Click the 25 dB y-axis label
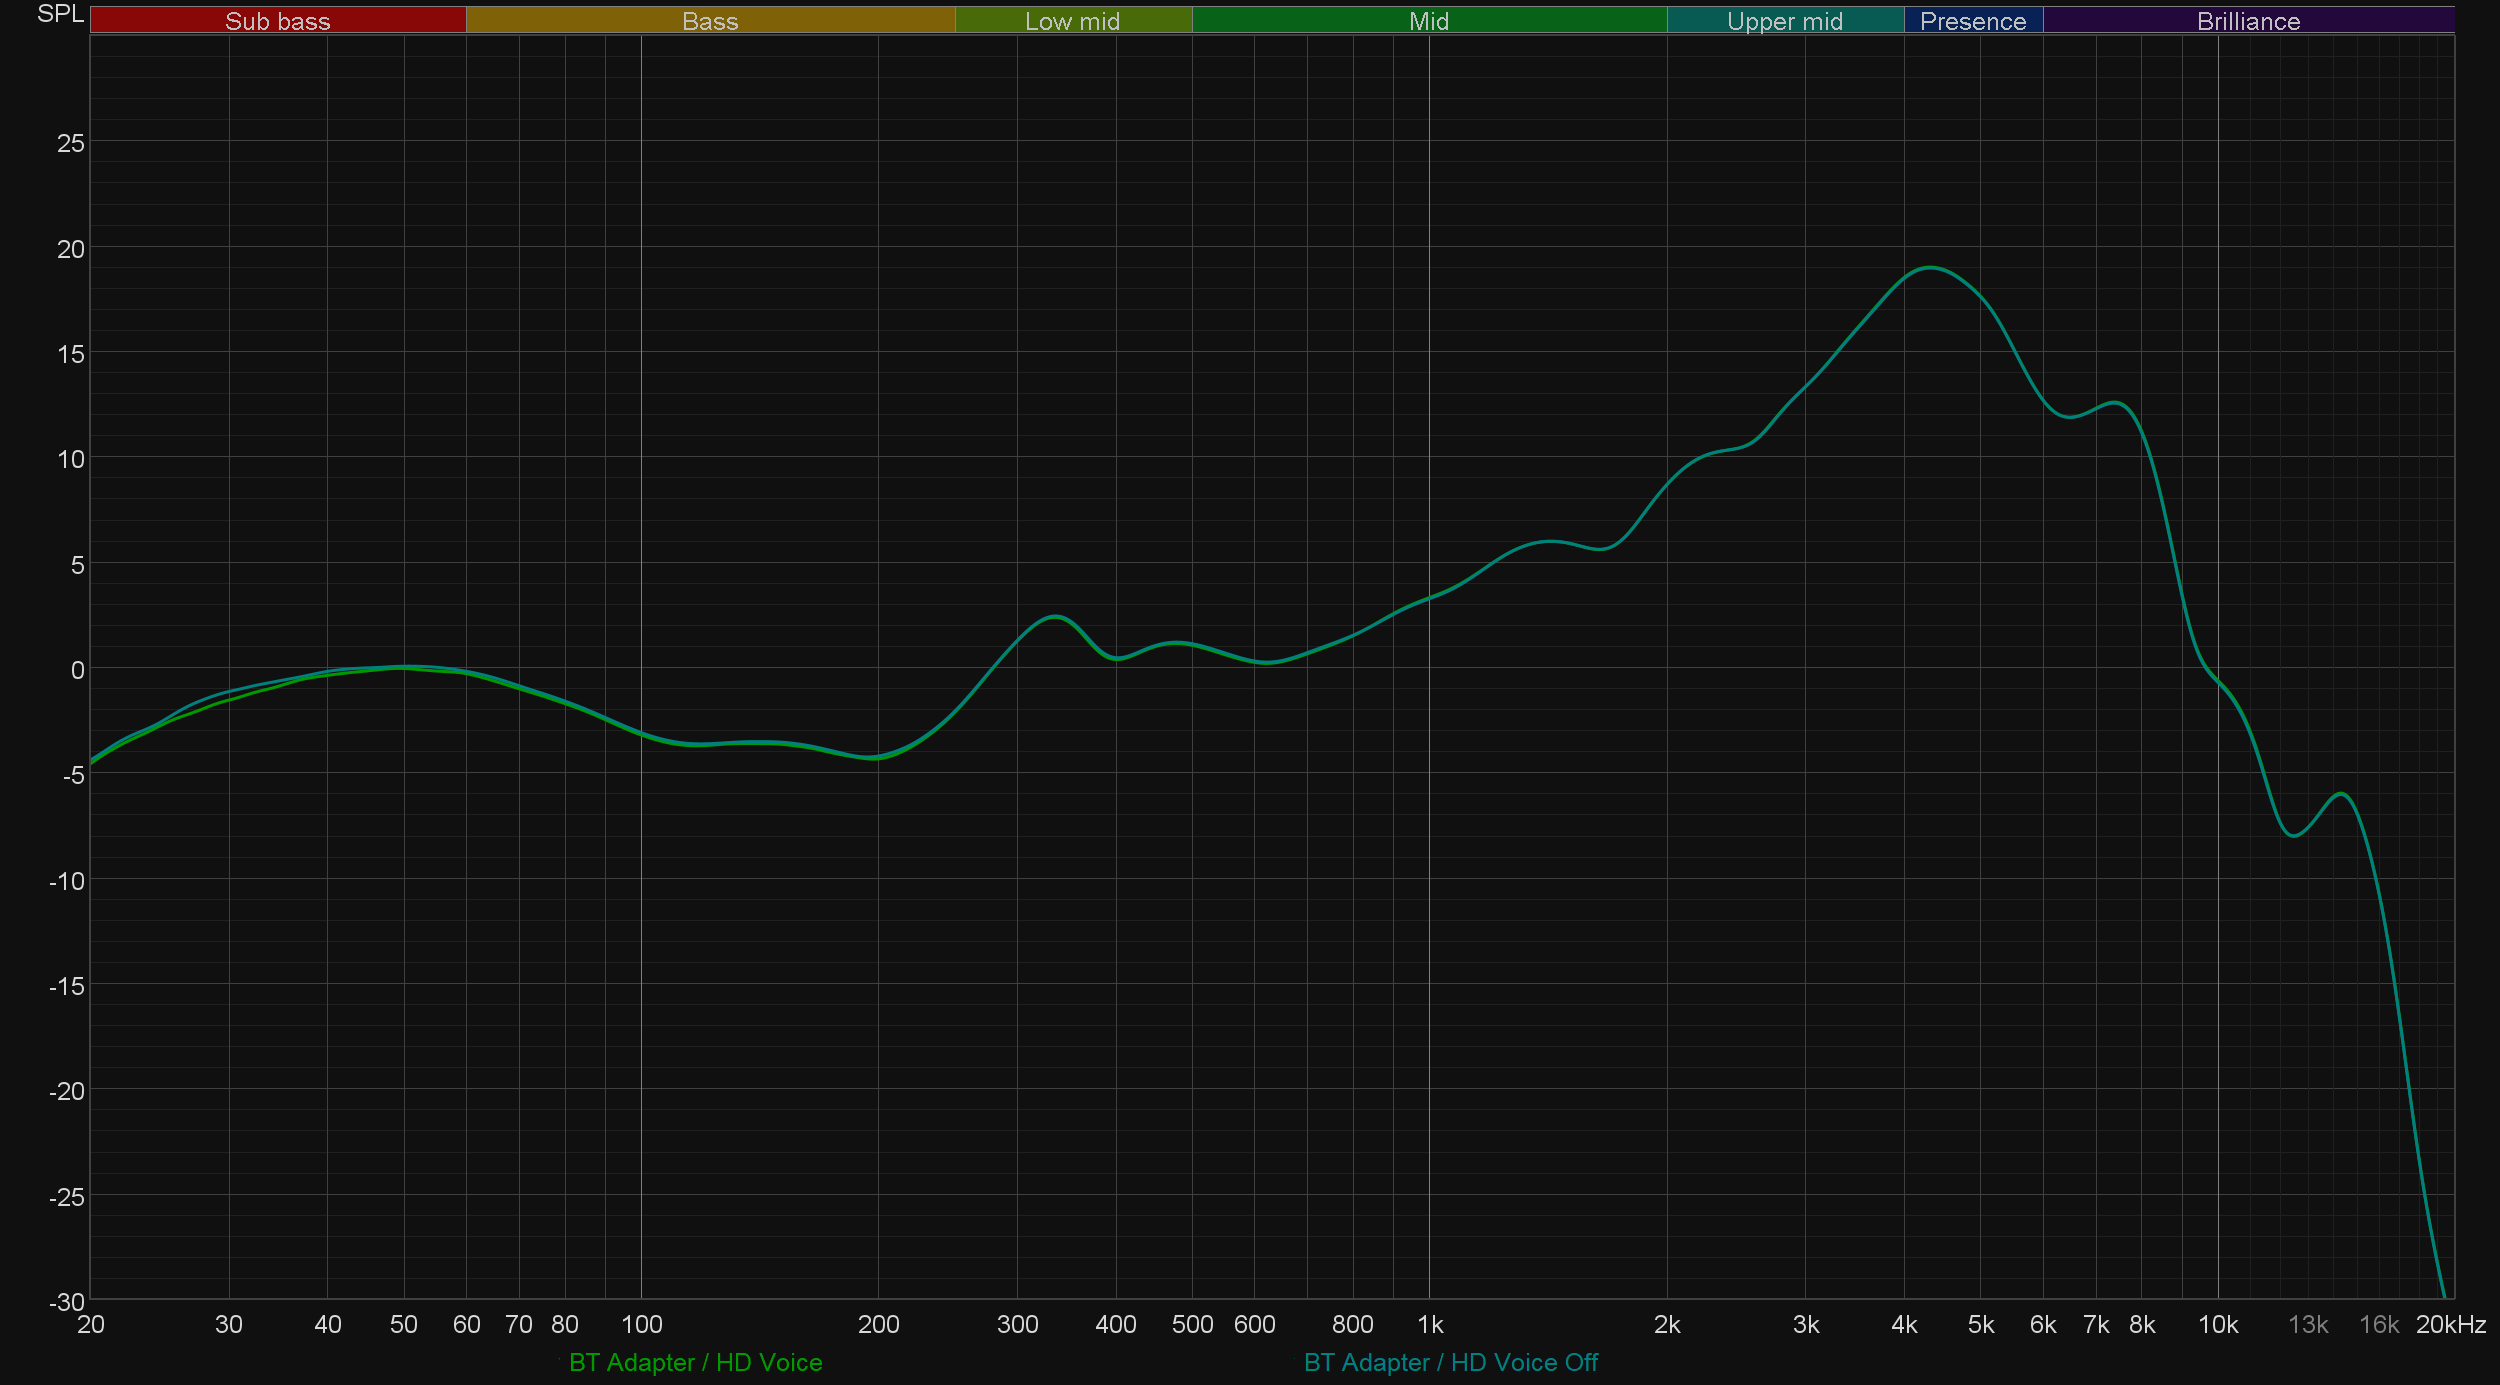The height and width of the screenshot is (1385, 2500). (x=71, y=143)
